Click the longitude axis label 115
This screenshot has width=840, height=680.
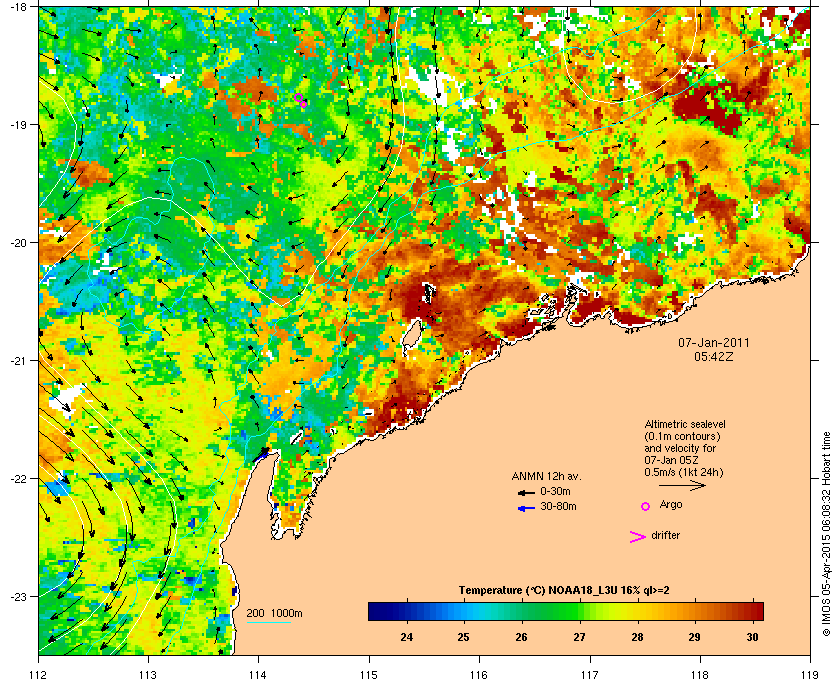pos(369,675)
